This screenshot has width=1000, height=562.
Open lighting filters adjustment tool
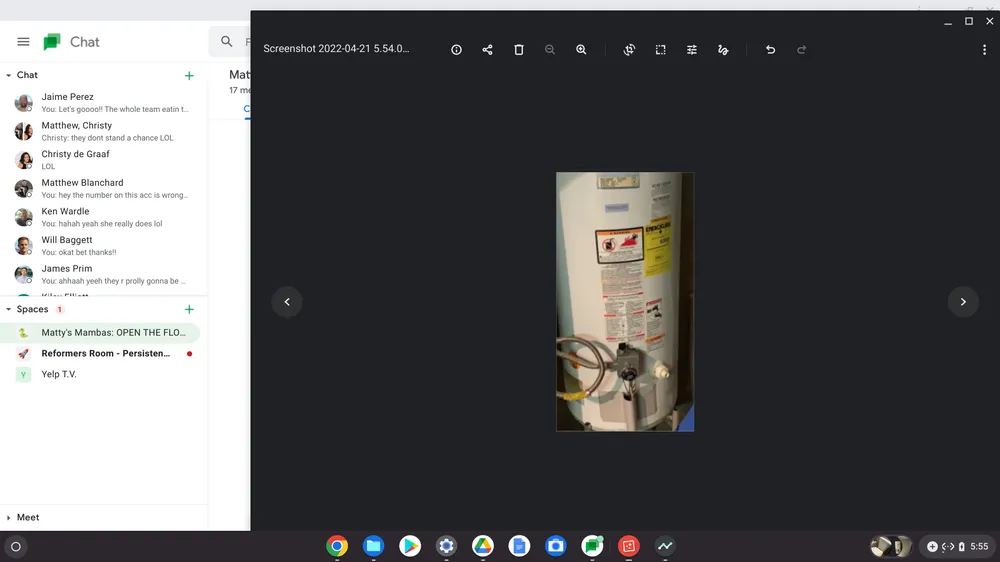691,50
